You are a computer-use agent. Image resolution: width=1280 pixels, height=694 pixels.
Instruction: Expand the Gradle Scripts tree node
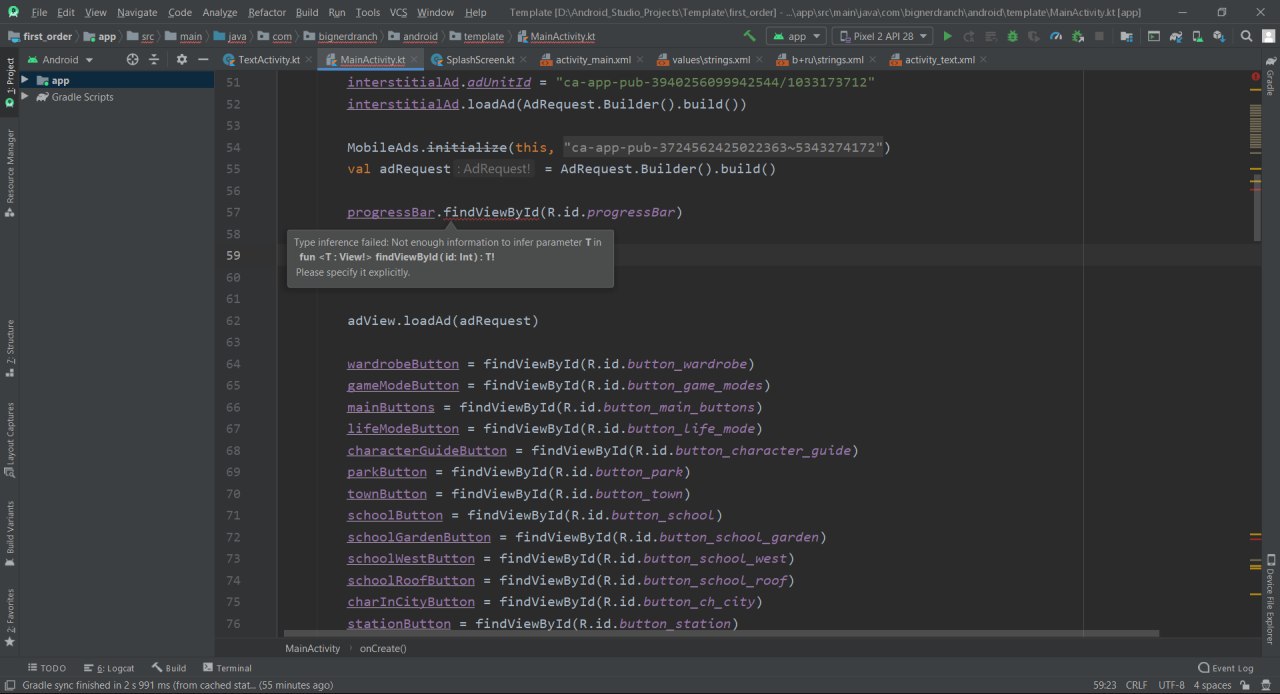tap(25, 97)
